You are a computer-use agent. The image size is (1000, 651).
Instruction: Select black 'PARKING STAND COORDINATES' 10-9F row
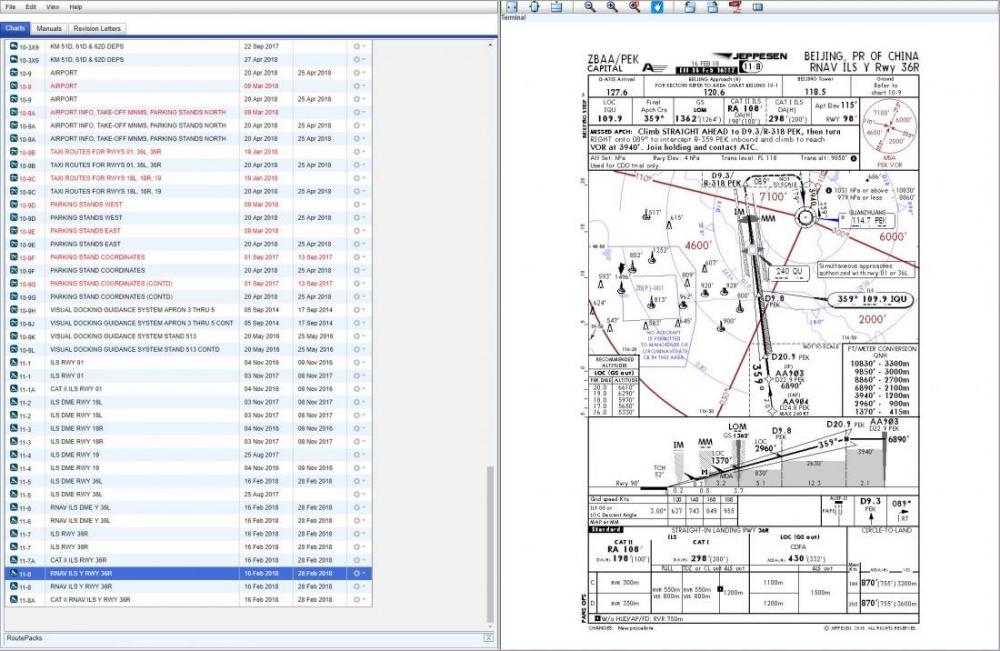tap(188, 270)
